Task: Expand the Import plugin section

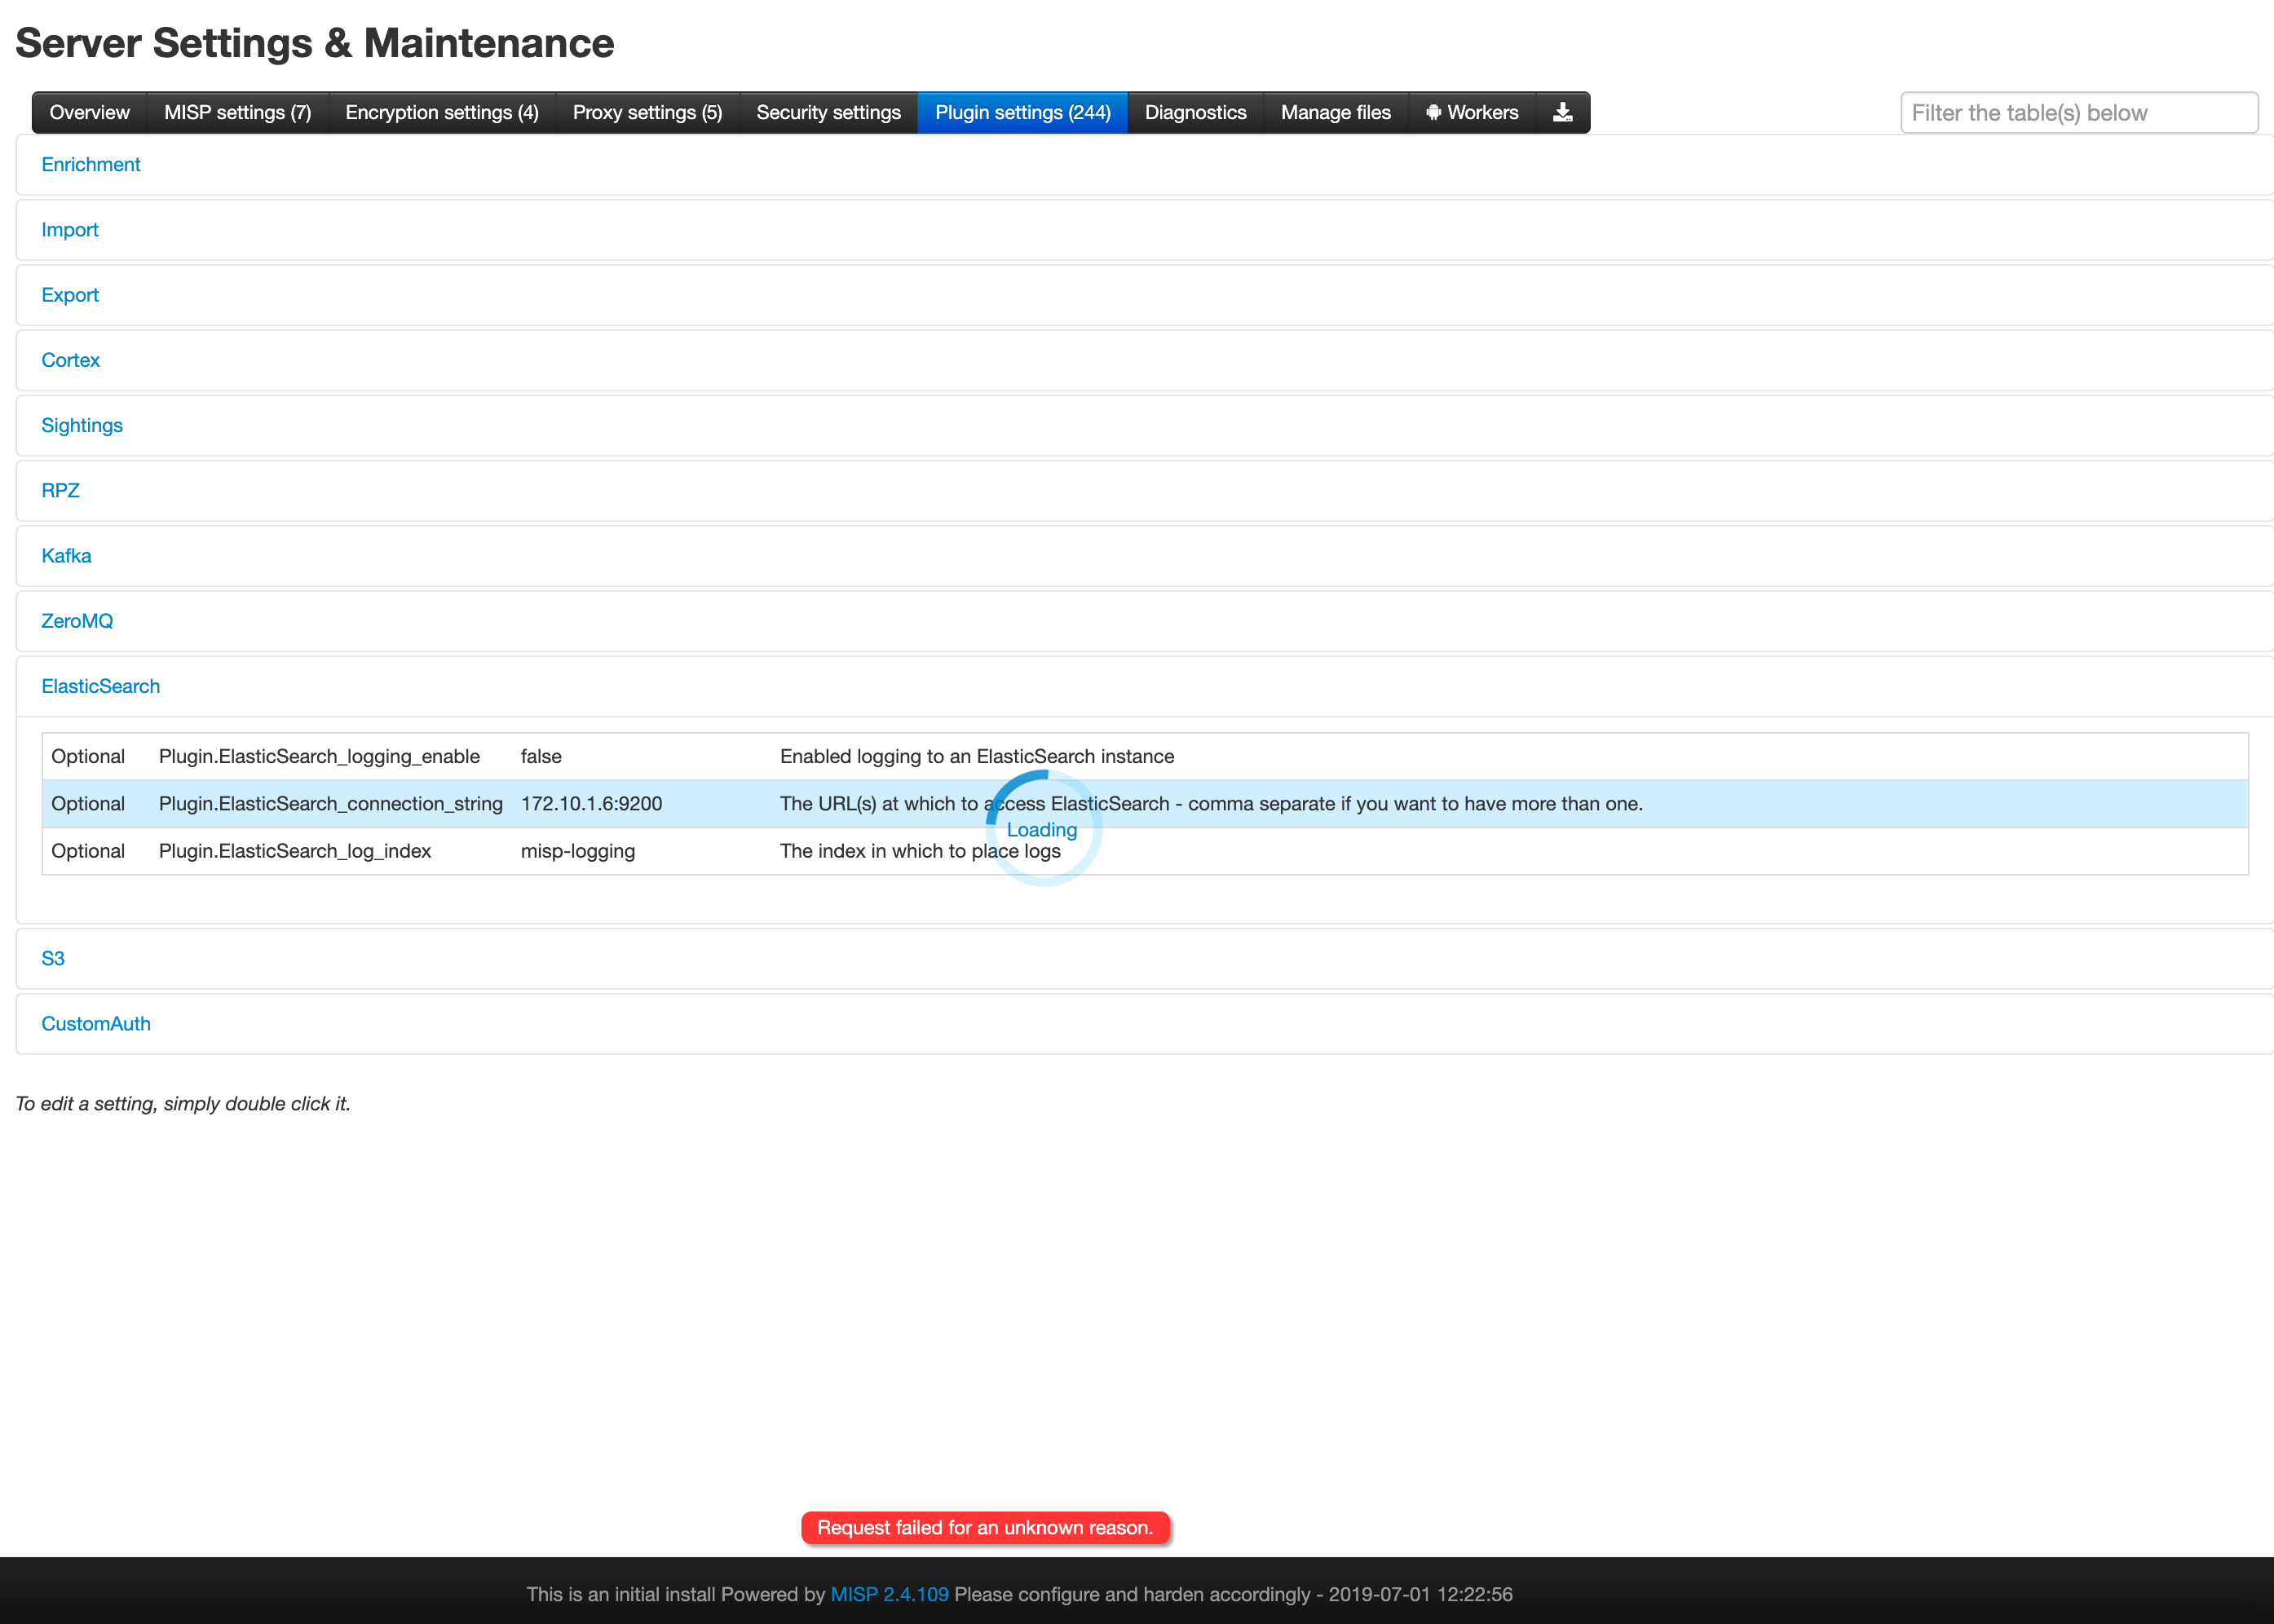Action: click(x=69, y=229)
